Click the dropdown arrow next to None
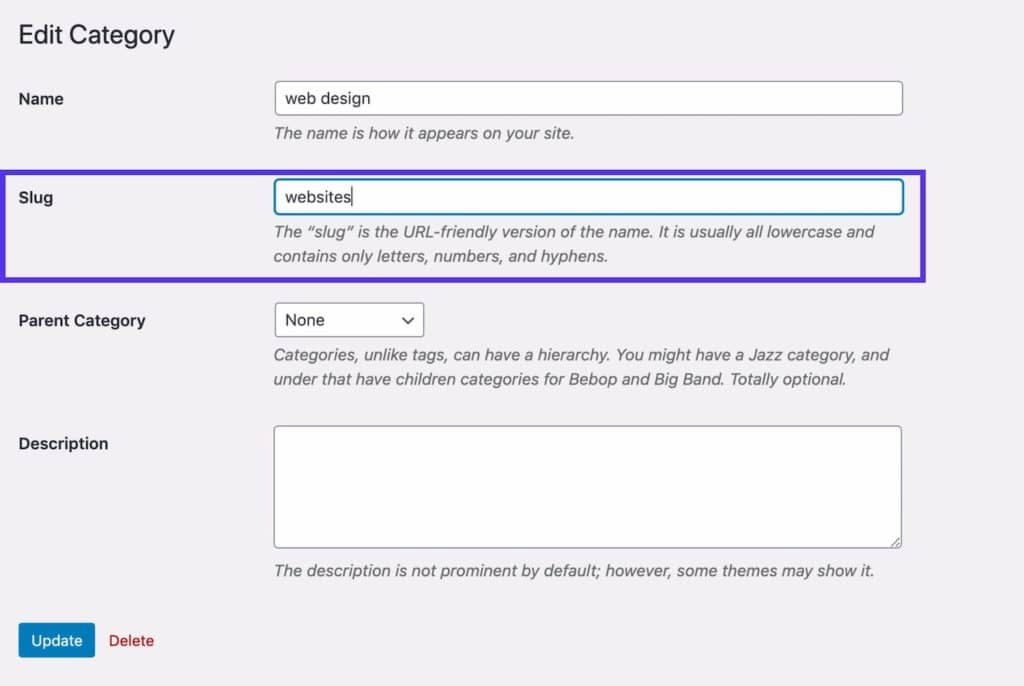1024x686 pixels. click(407, 320)
